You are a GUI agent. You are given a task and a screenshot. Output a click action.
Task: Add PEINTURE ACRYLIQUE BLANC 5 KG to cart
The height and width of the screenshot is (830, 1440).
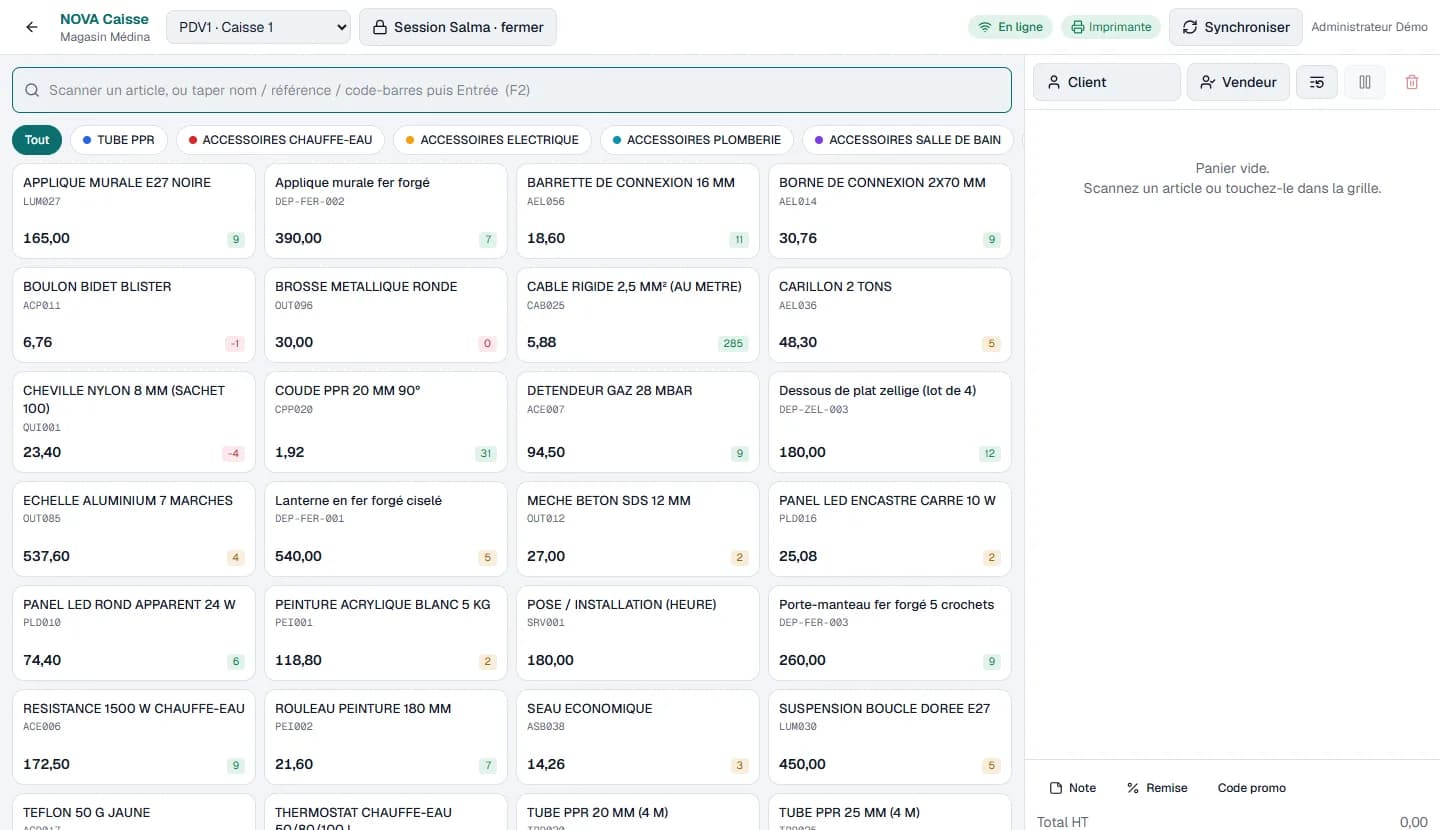(386, 633)
